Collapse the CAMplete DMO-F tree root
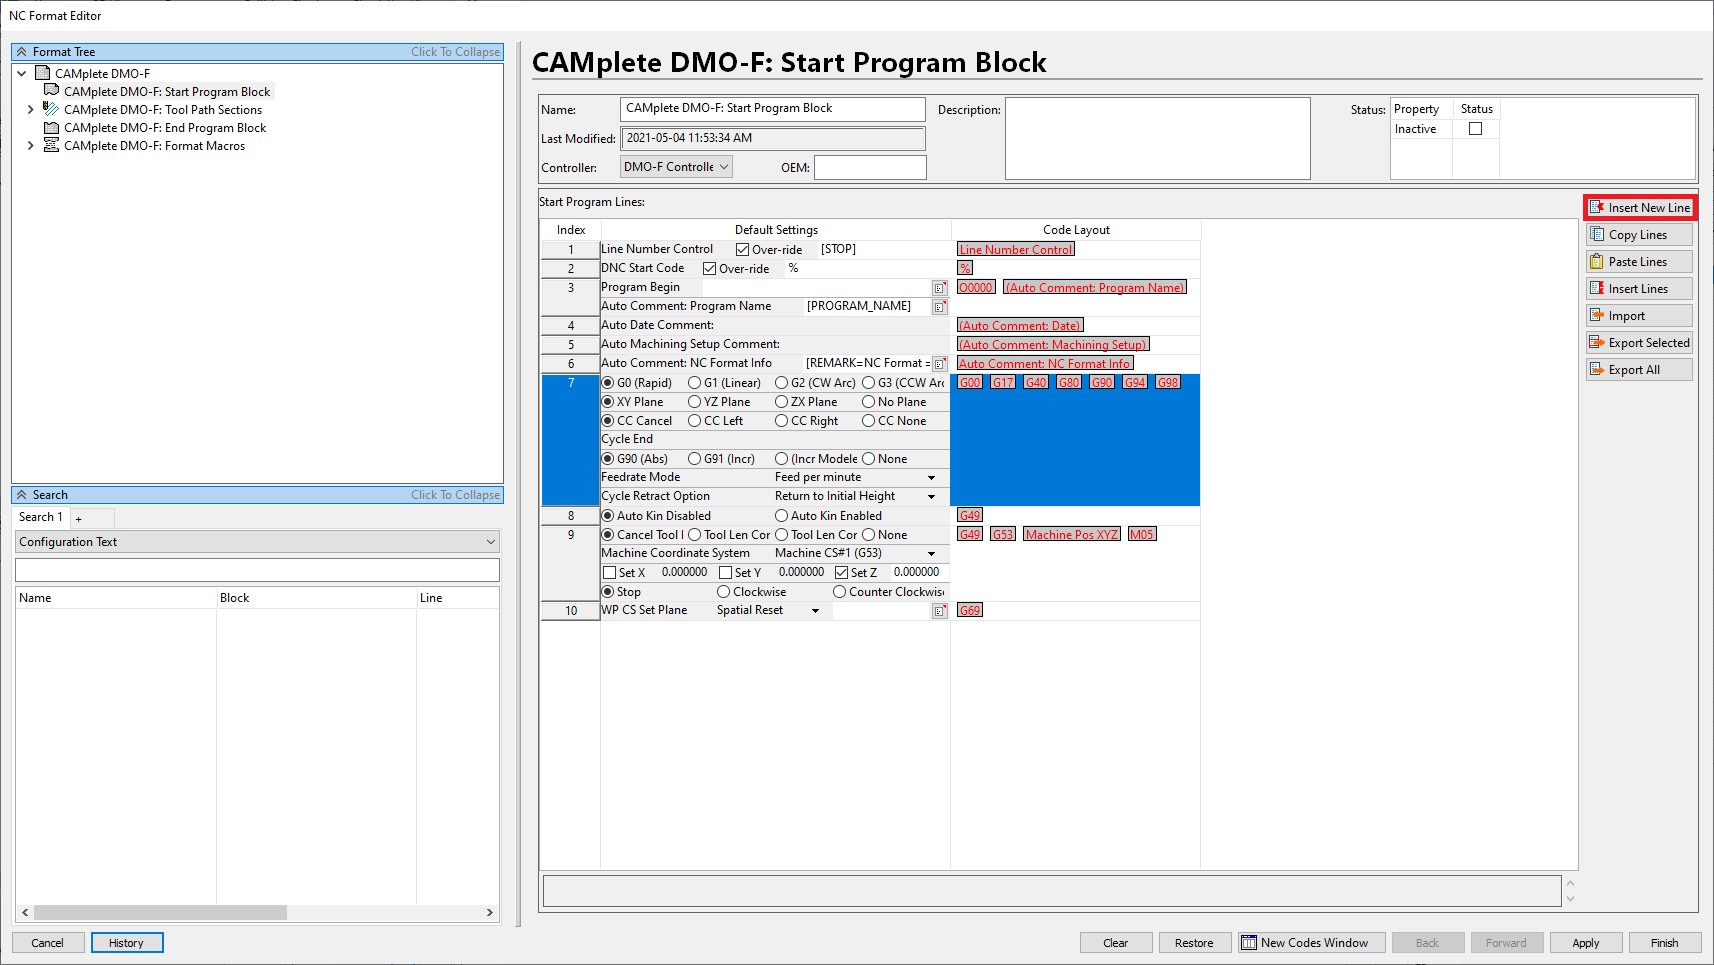 coord(22,73)
